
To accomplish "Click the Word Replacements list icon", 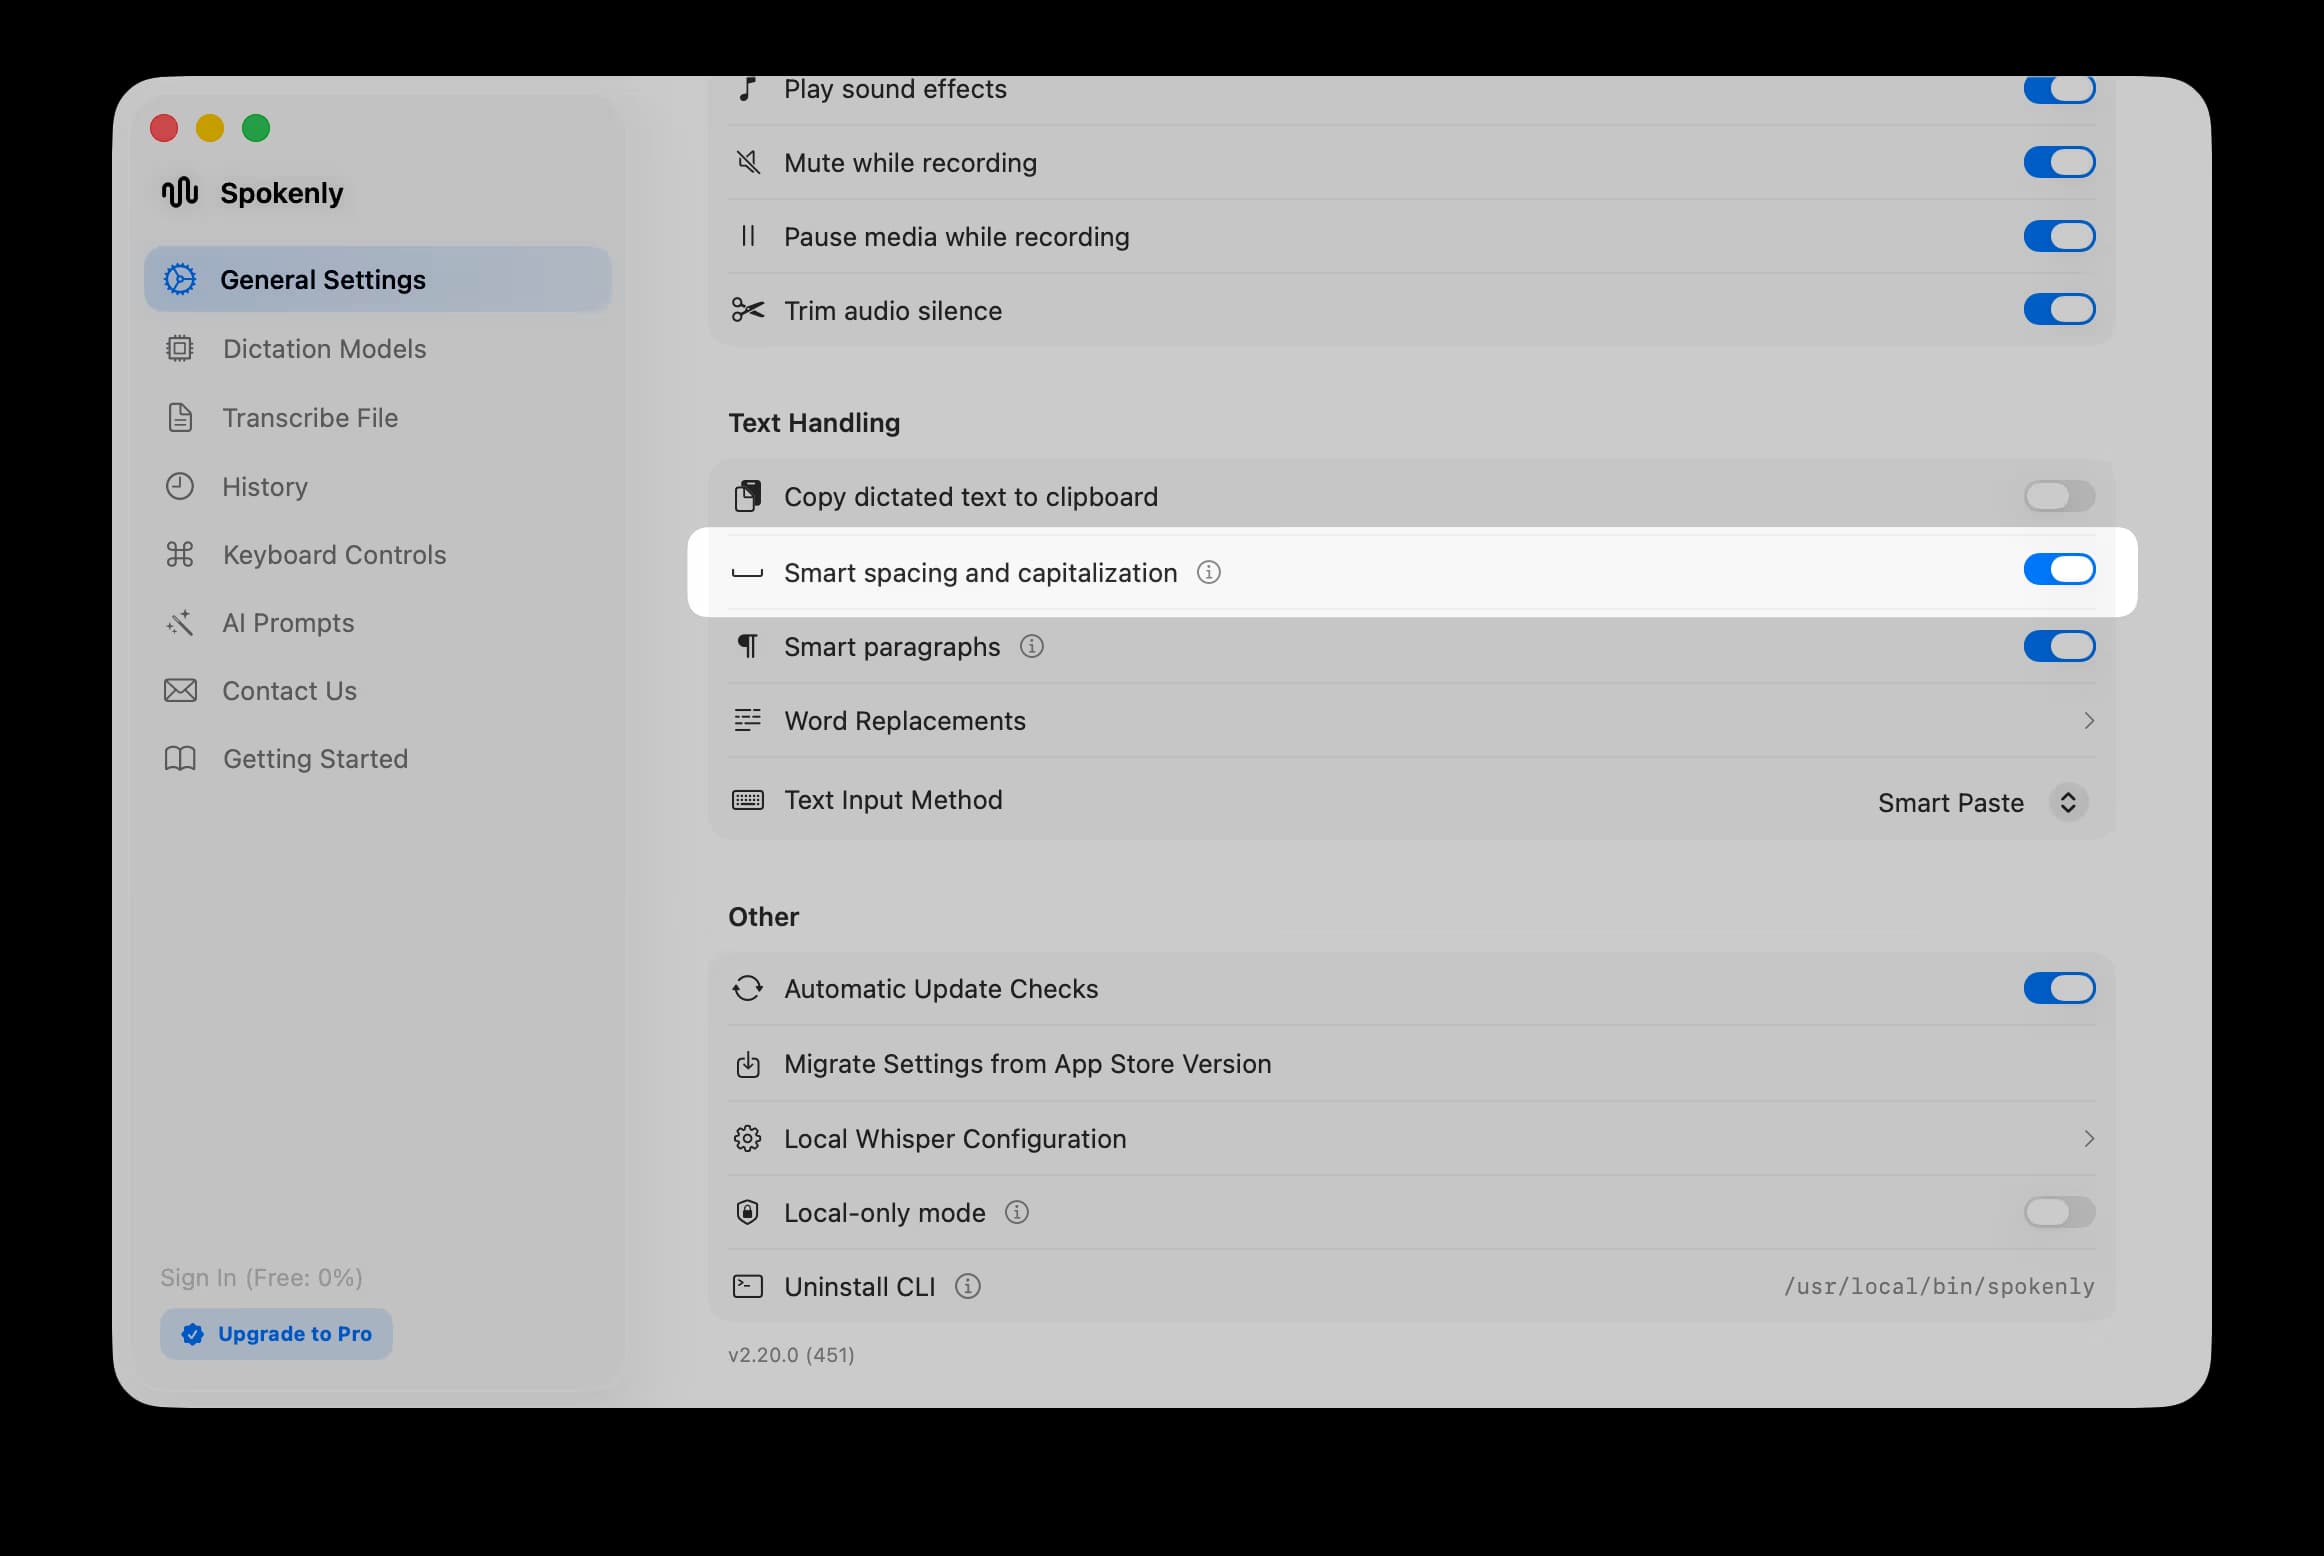I will [748, 720].
